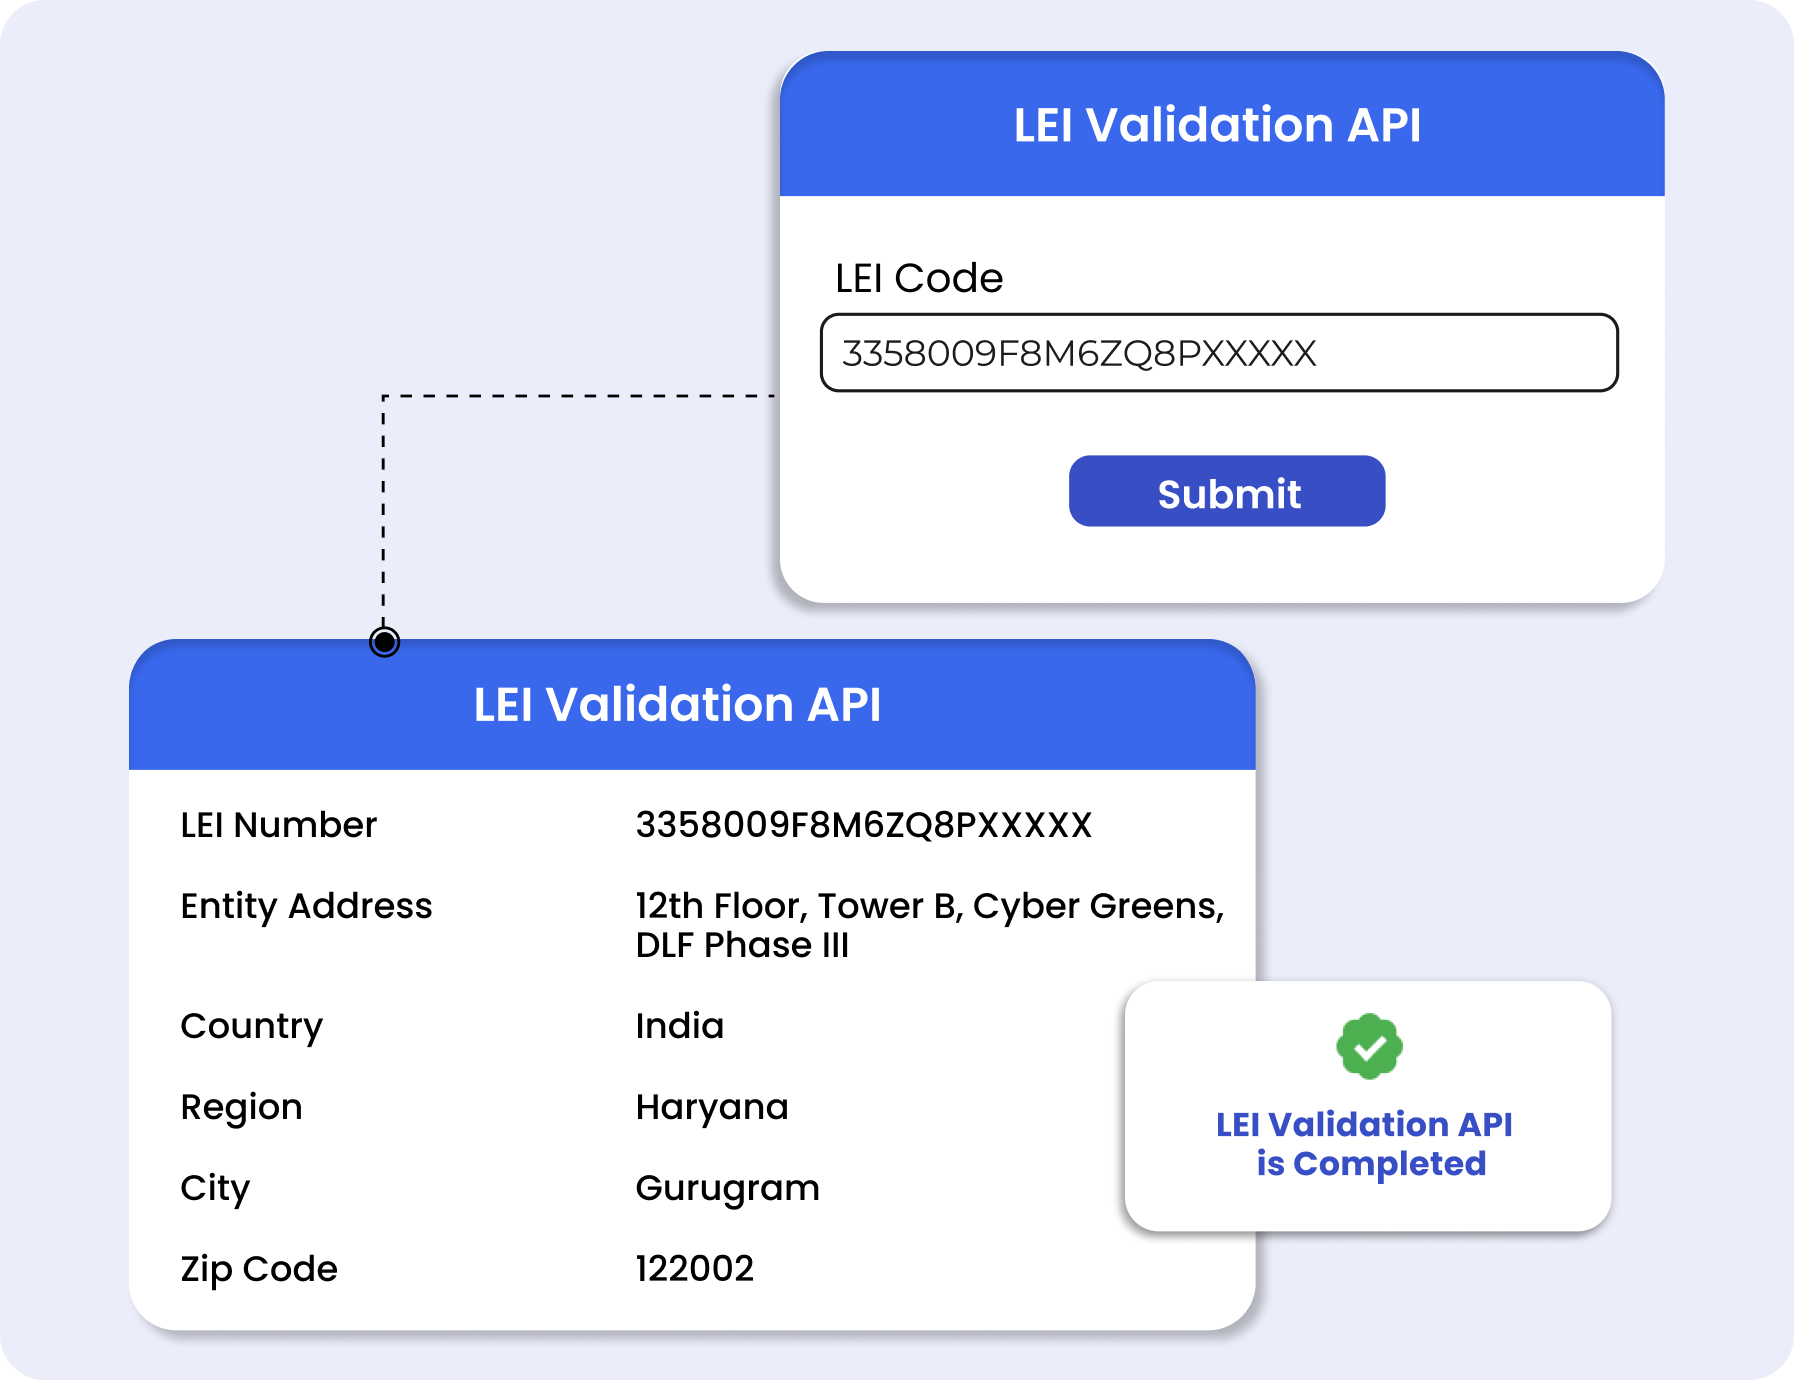Click the India country value
Viewport: 1794px width, 1380px height.
pos(679,1026)
